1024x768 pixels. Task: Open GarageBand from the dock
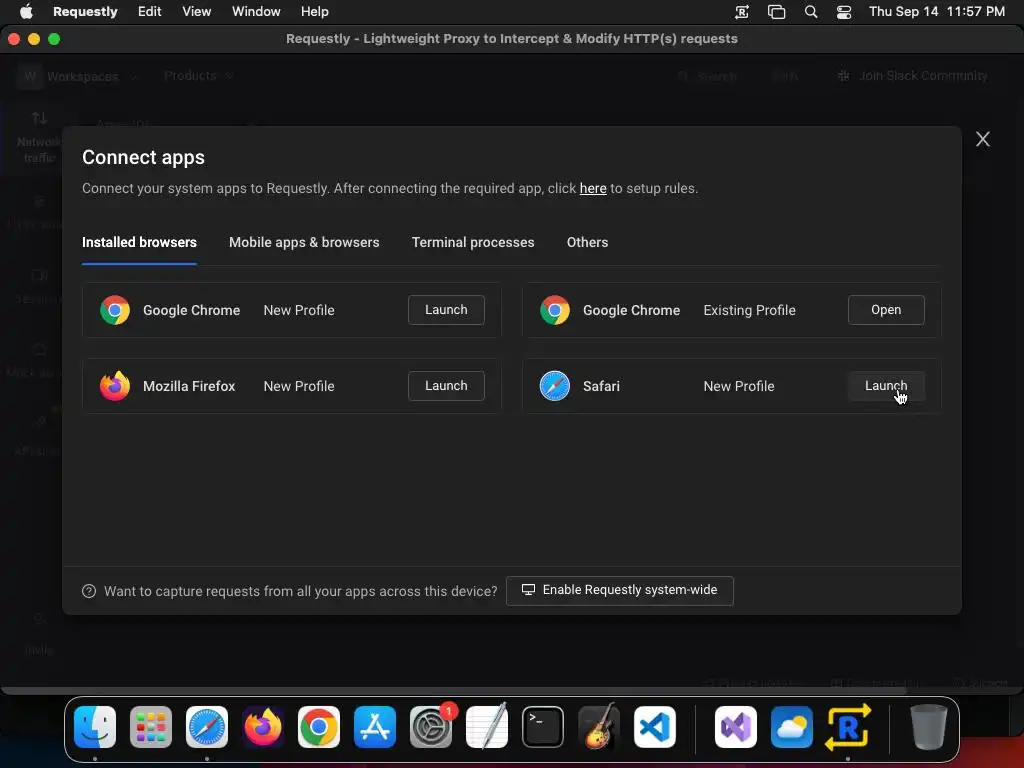(599, 727)
